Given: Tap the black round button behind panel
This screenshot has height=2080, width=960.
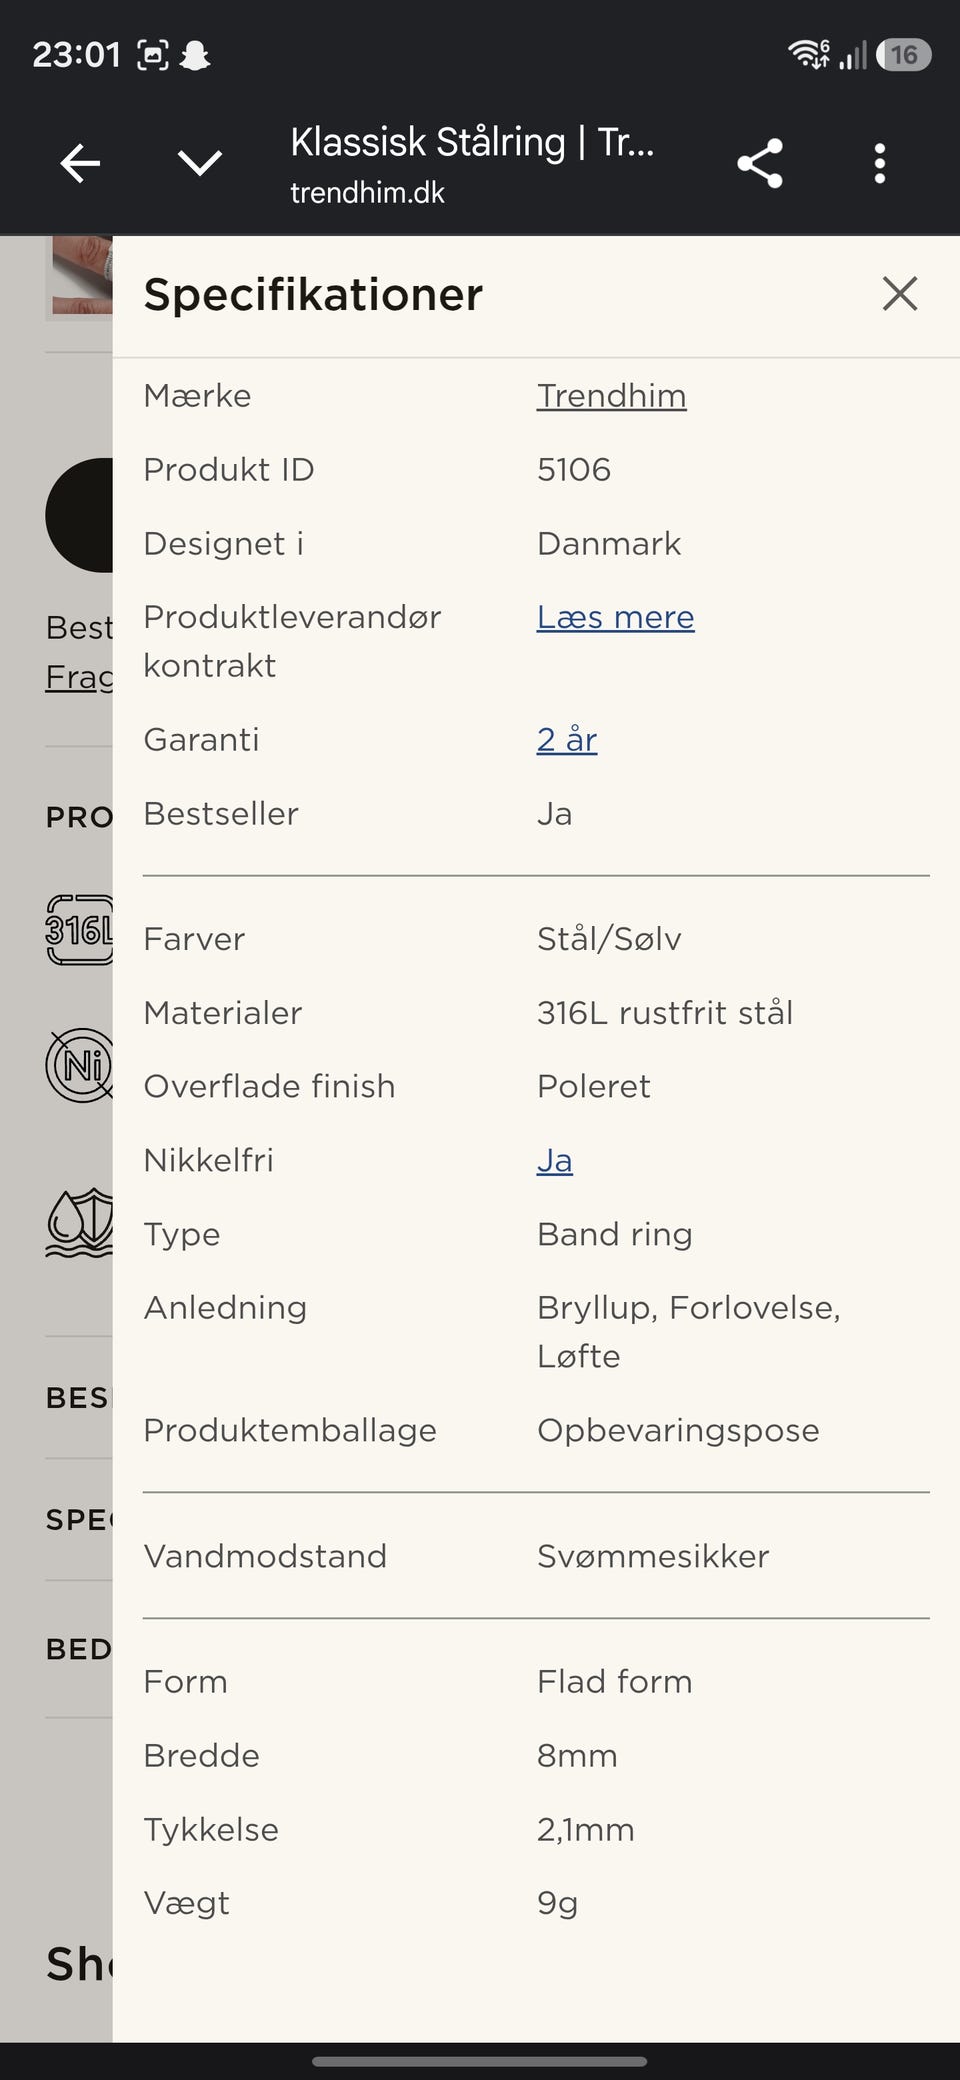Looking at the screenshot, I should pyautogui.click(x=79, y=515).
